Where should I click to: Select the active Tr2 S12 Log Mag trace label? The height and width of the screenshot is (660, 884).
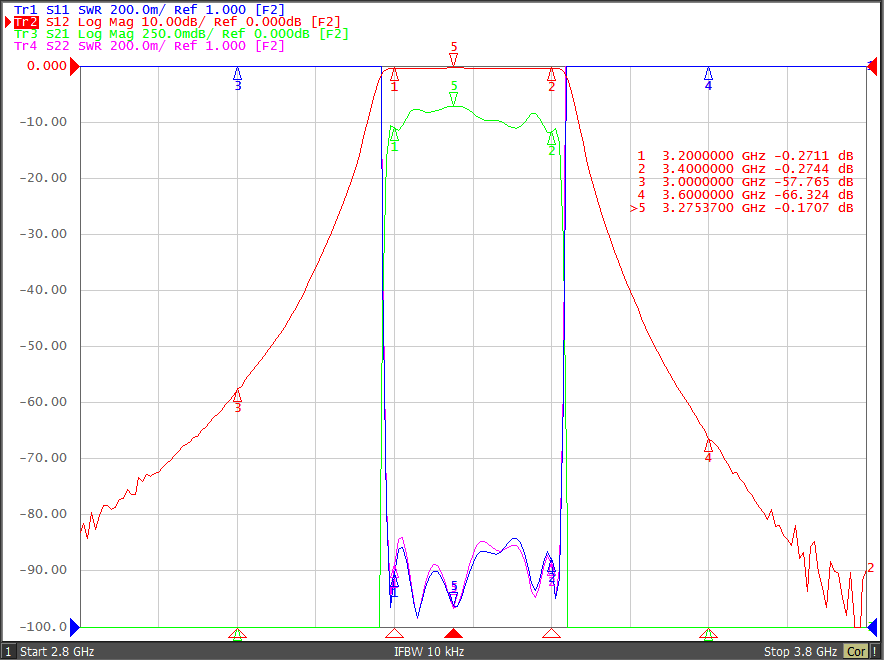coord(177,22)
